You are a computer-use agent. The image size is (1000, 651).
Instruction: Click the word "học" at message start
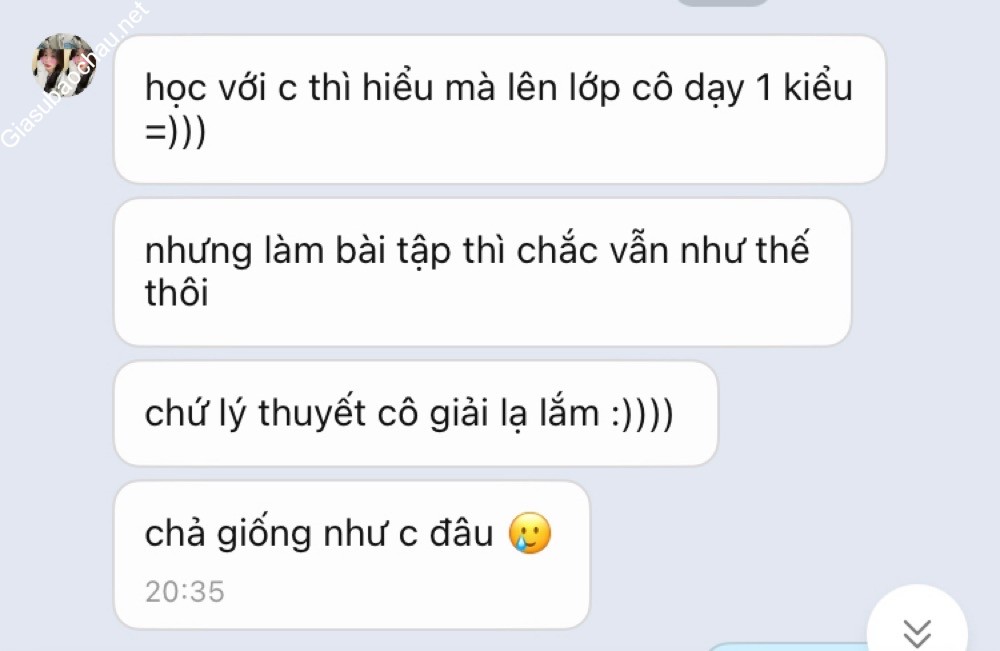pos(176,89)
